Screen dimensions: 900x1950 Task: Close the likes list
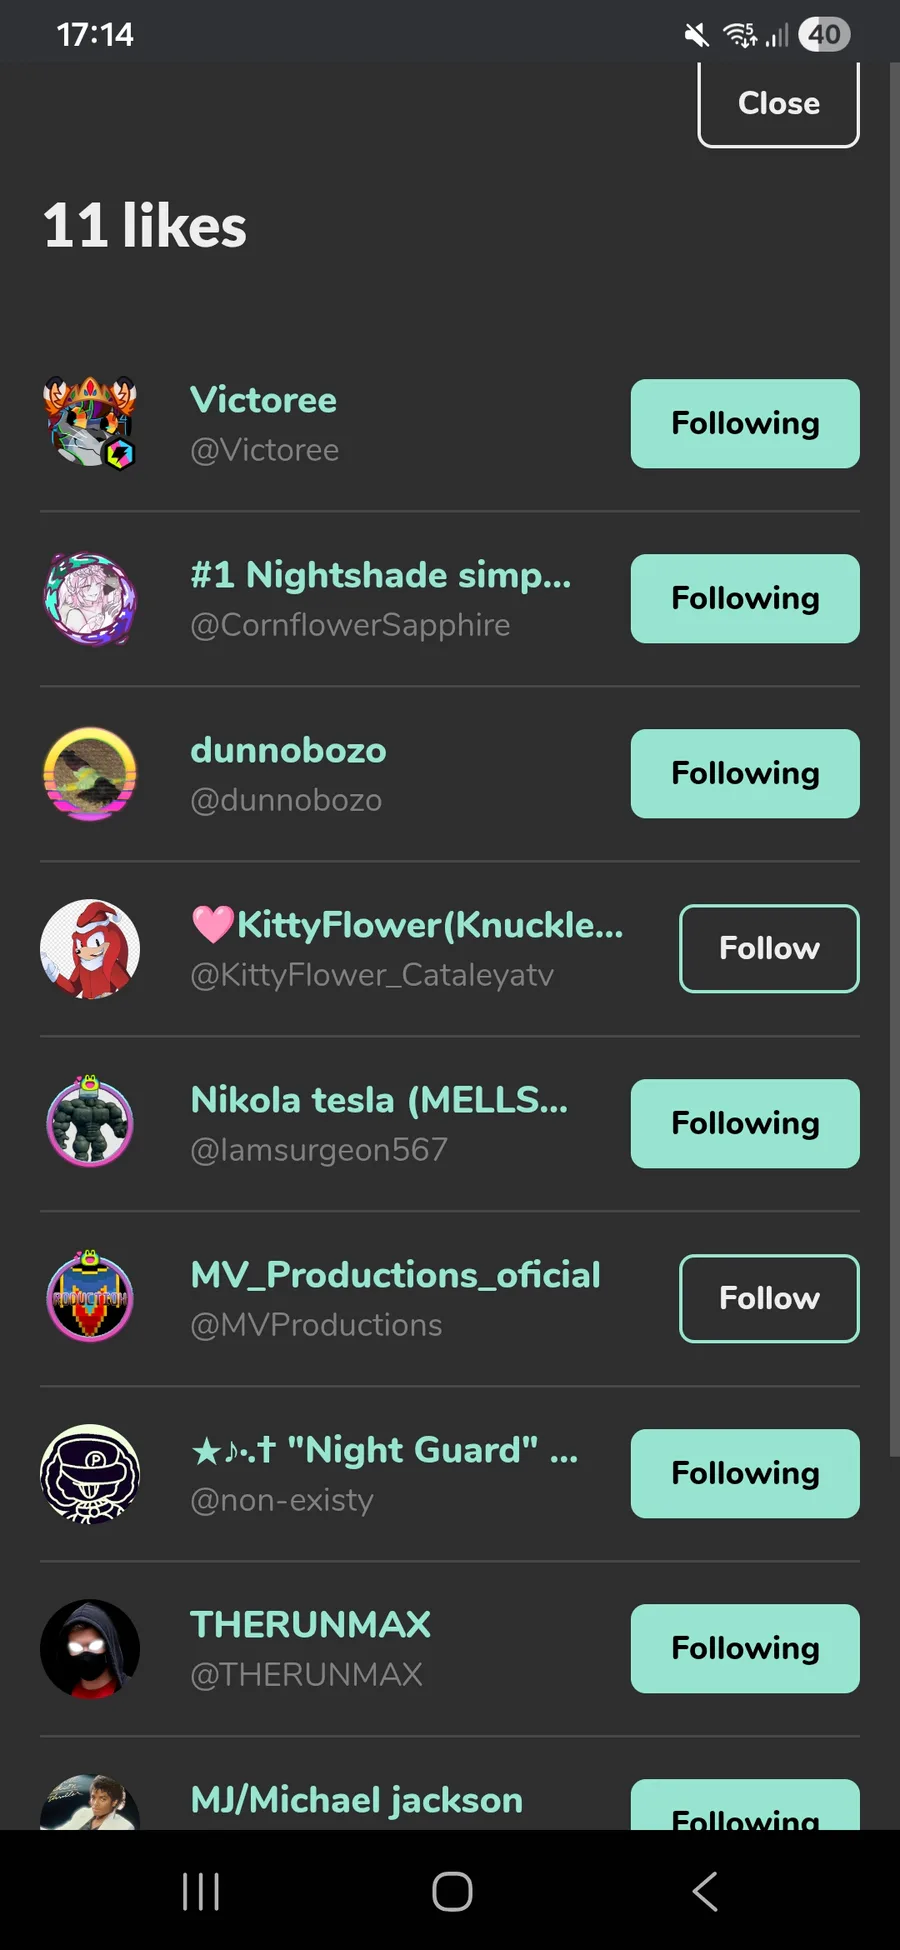pyautogui.click(x=778, y=104)
